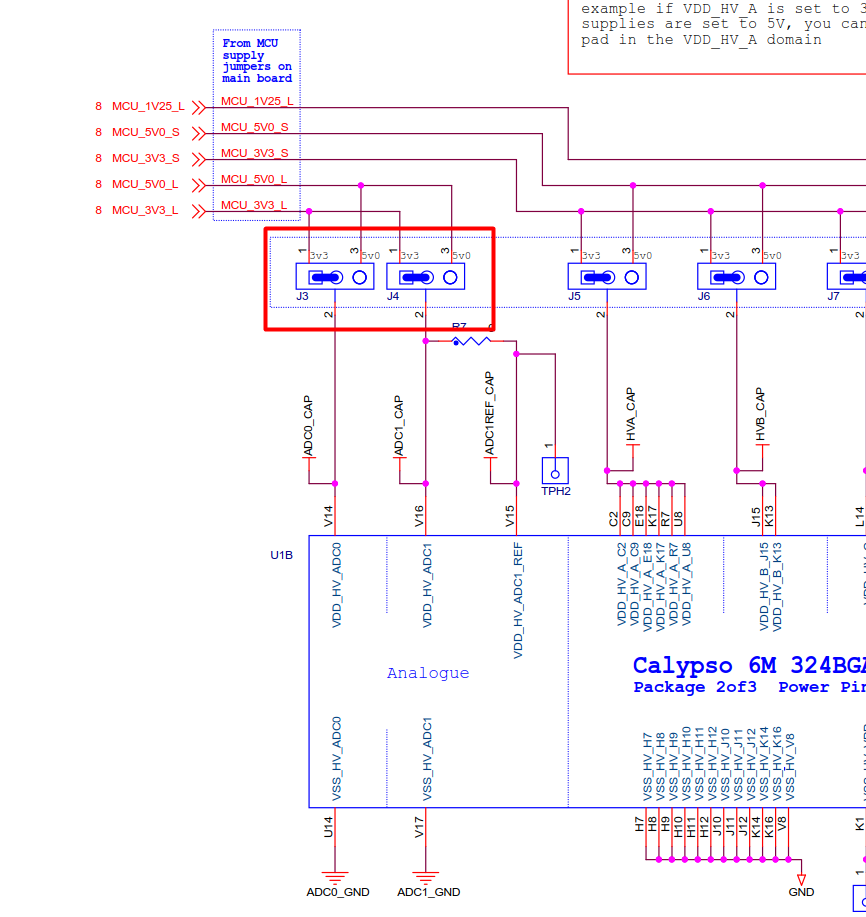Click the MCU_1V25_L off-page connector
Viewport: 866px width, 917px height.
(199, 107)
